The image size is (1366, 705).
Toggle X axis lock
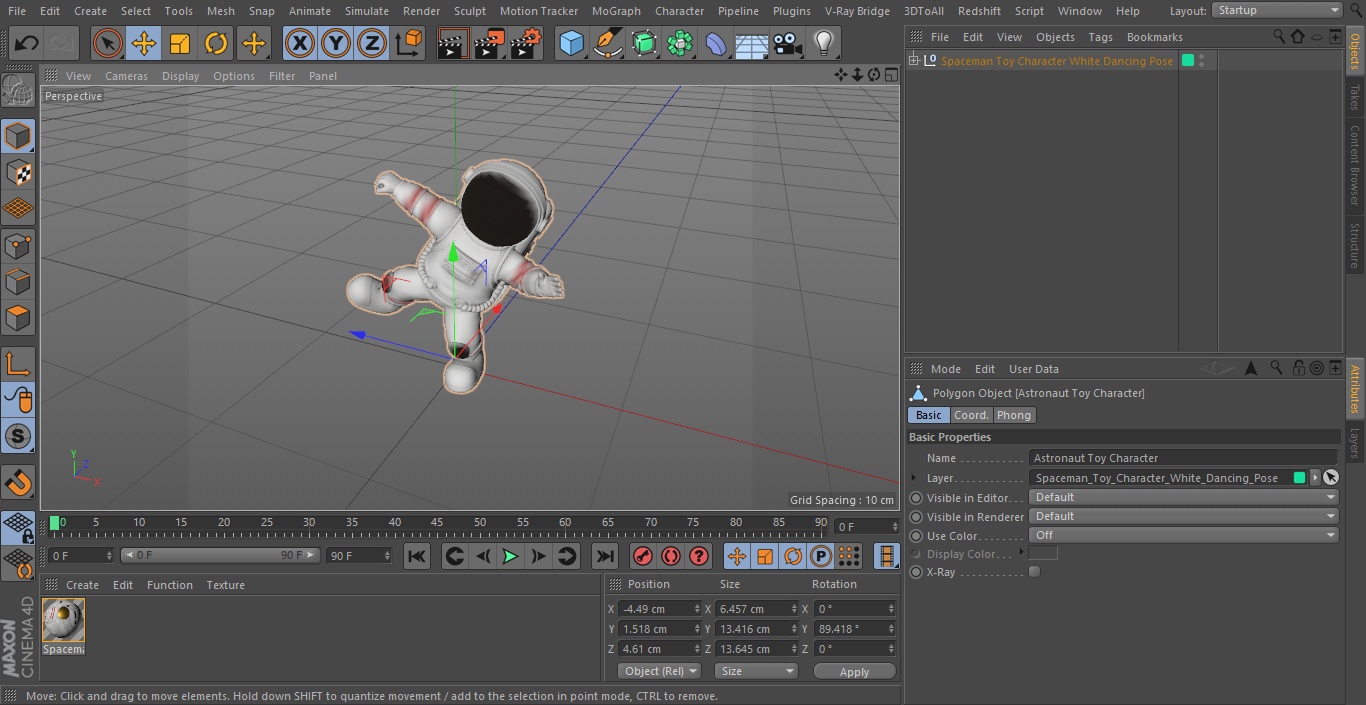point(299,43)
